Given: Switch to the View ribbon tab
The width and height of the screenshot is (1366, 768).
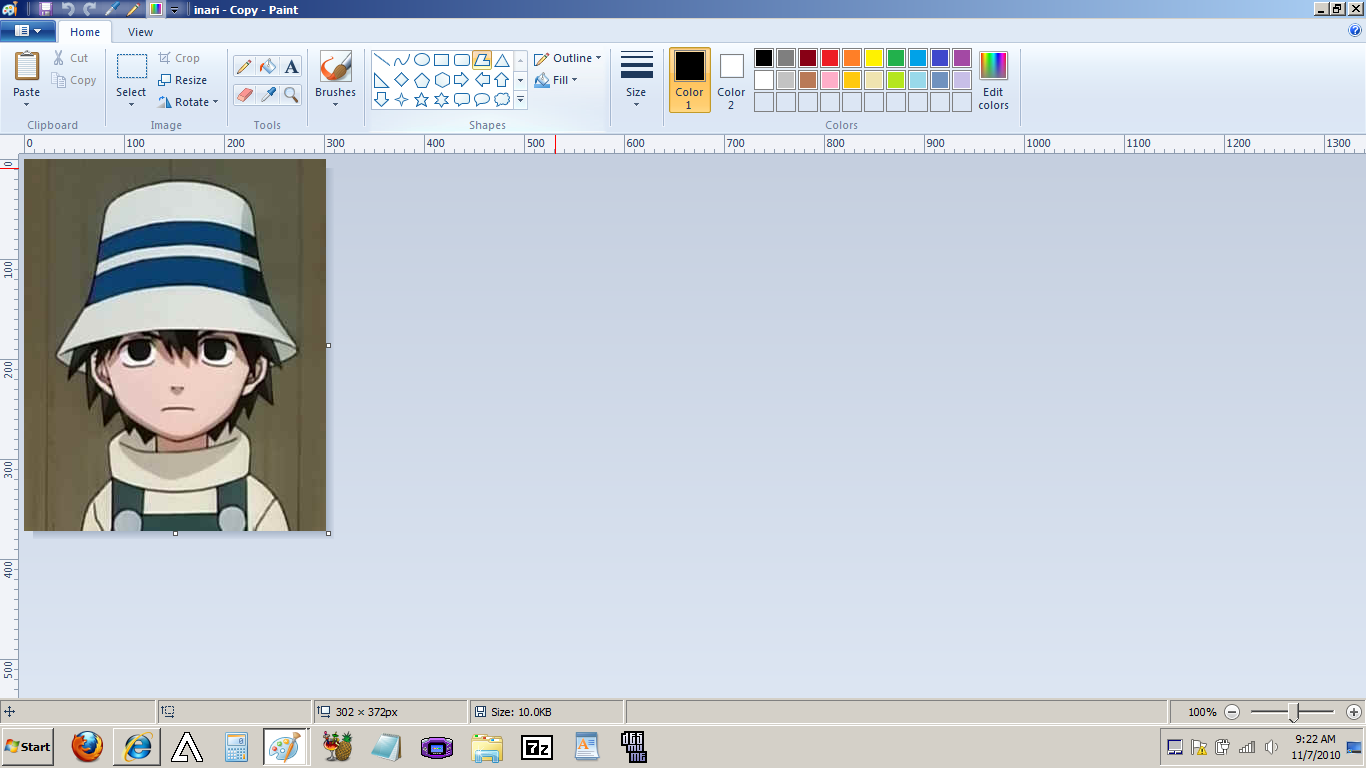Looking at the screenshot, I should coord(141,32).
